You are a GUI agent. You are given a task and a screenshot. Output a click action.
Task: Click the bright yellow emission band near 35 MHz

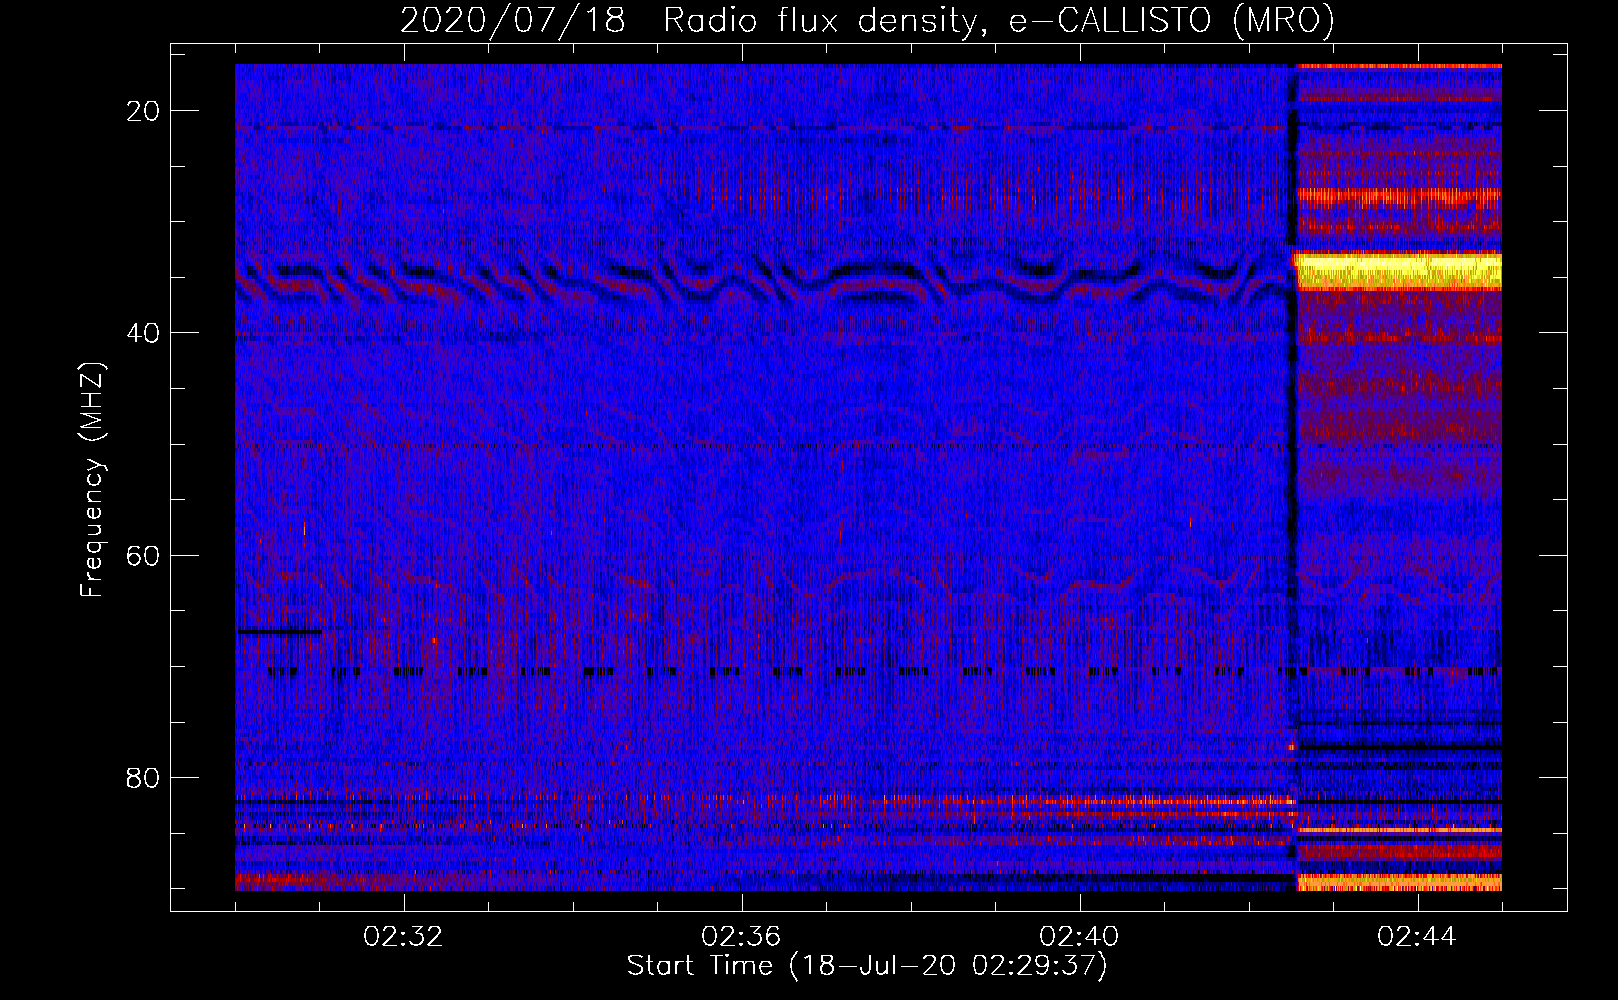click(x=1398, y=271)
